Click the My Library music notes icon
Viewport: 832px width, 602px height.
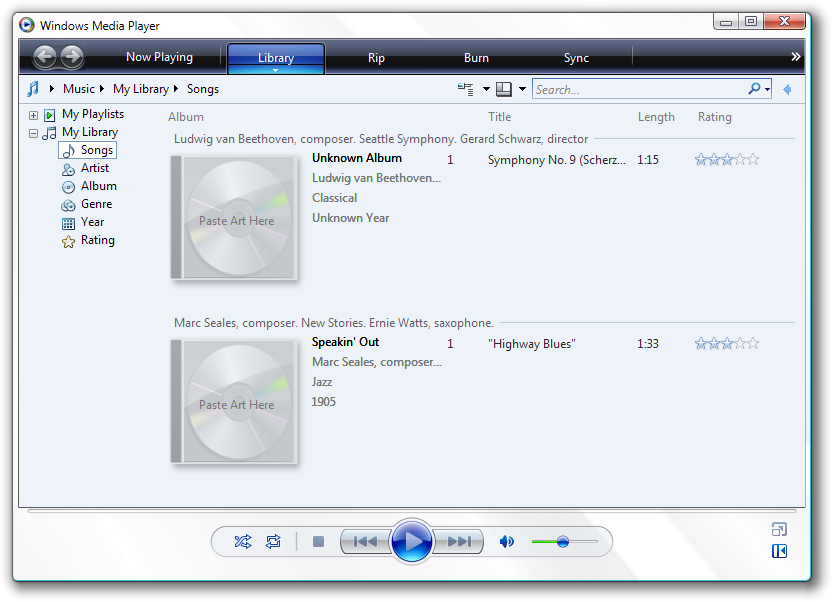tap(49, 133)
